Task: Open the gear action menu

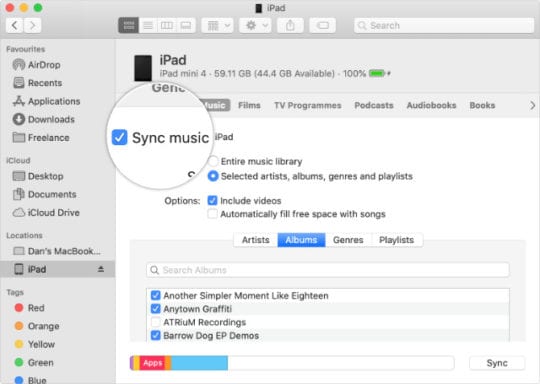Action: pyautogui.click(x=256, y=25)
